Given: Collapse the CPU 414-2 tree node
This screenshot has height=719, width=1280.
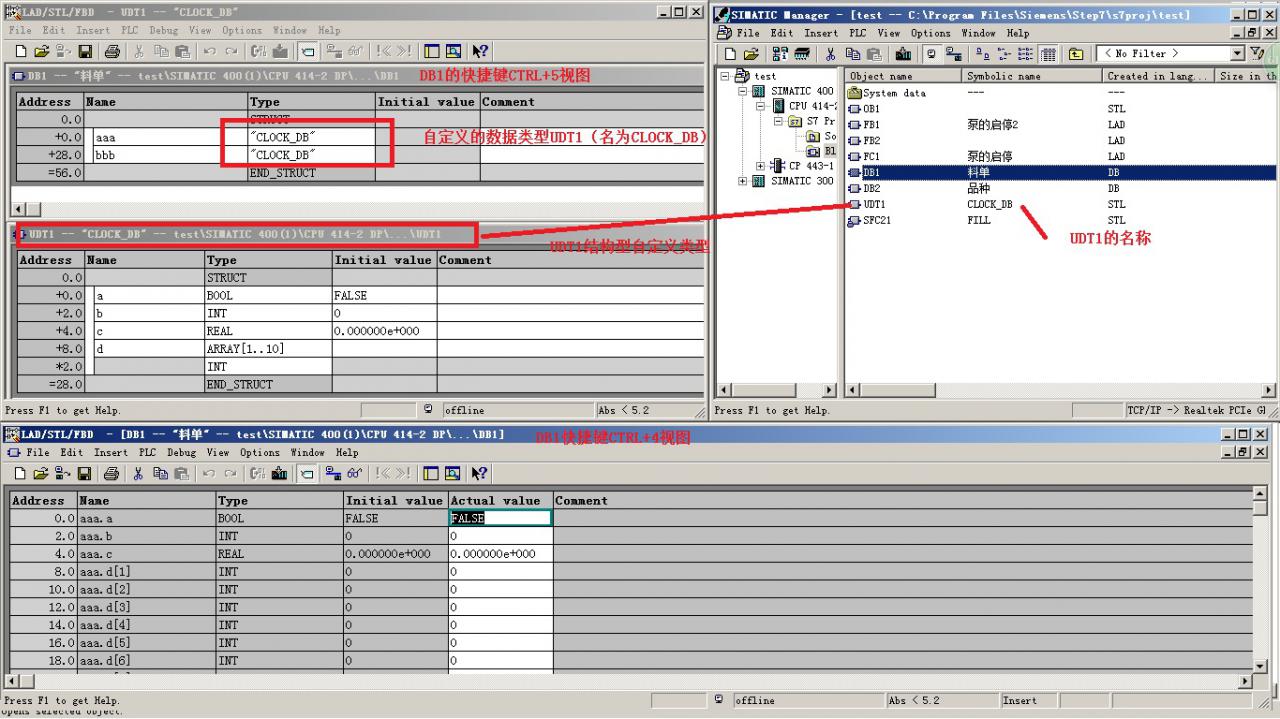Looking at the screenshot, I should 761,106.
